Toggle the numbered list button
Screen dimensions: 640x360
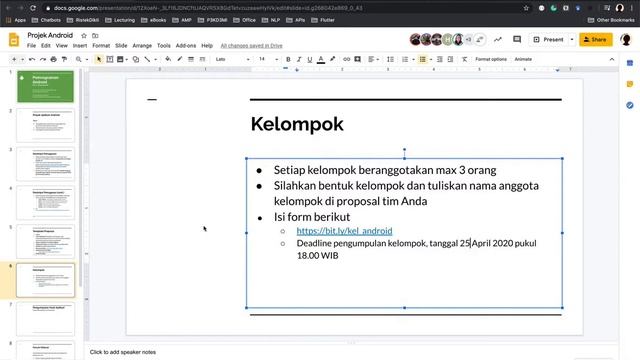[405, 60]
